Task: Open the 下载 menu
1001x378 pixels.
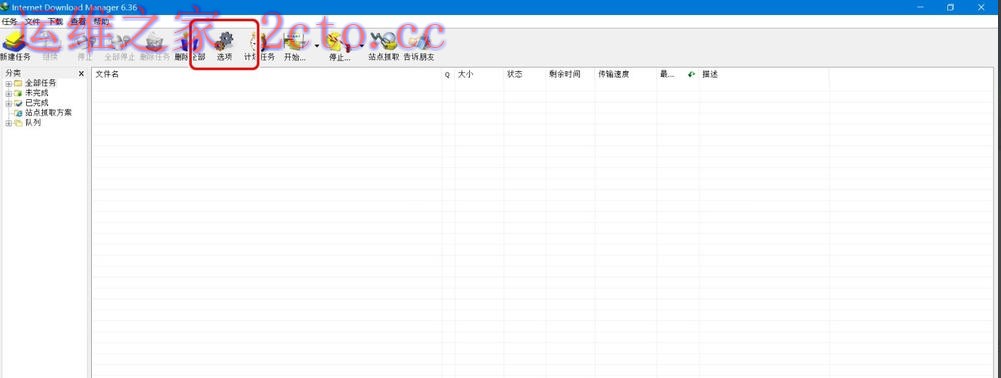Action: (x=56, y=21)
